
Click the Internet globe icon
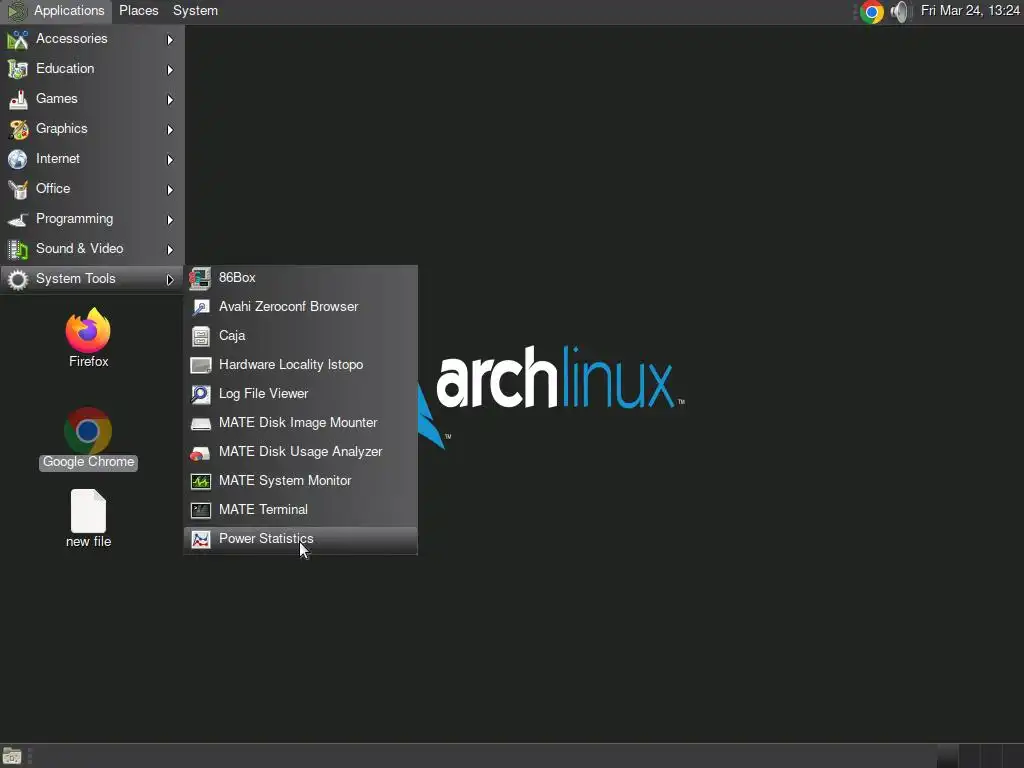[x=18, y=159]
